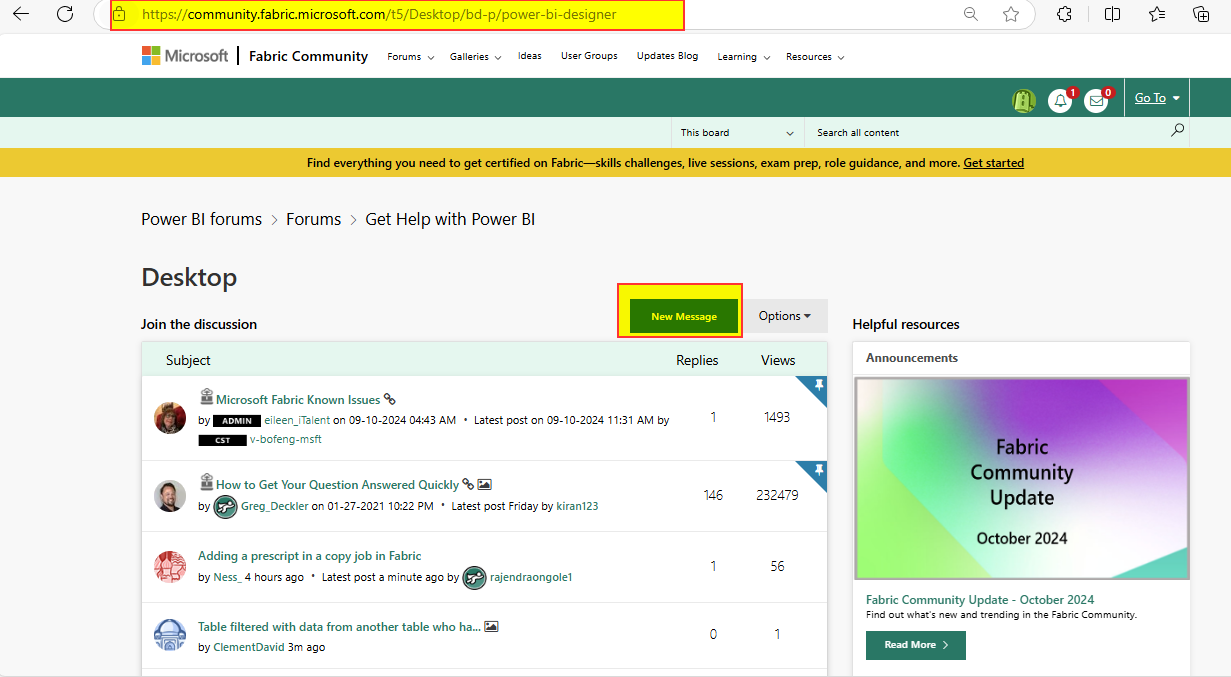Click the pin icon on Question Answered Quickly row
The image size is (1231, 677).
click(x=818, y=470)
